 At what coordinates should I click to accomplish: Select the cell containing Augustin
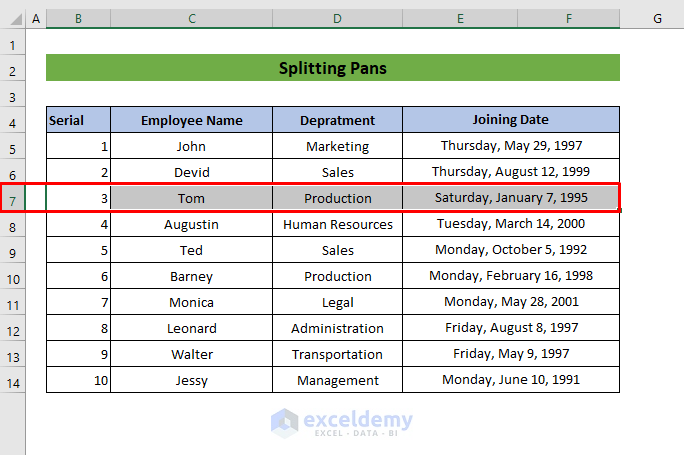[x=191, y=224]
